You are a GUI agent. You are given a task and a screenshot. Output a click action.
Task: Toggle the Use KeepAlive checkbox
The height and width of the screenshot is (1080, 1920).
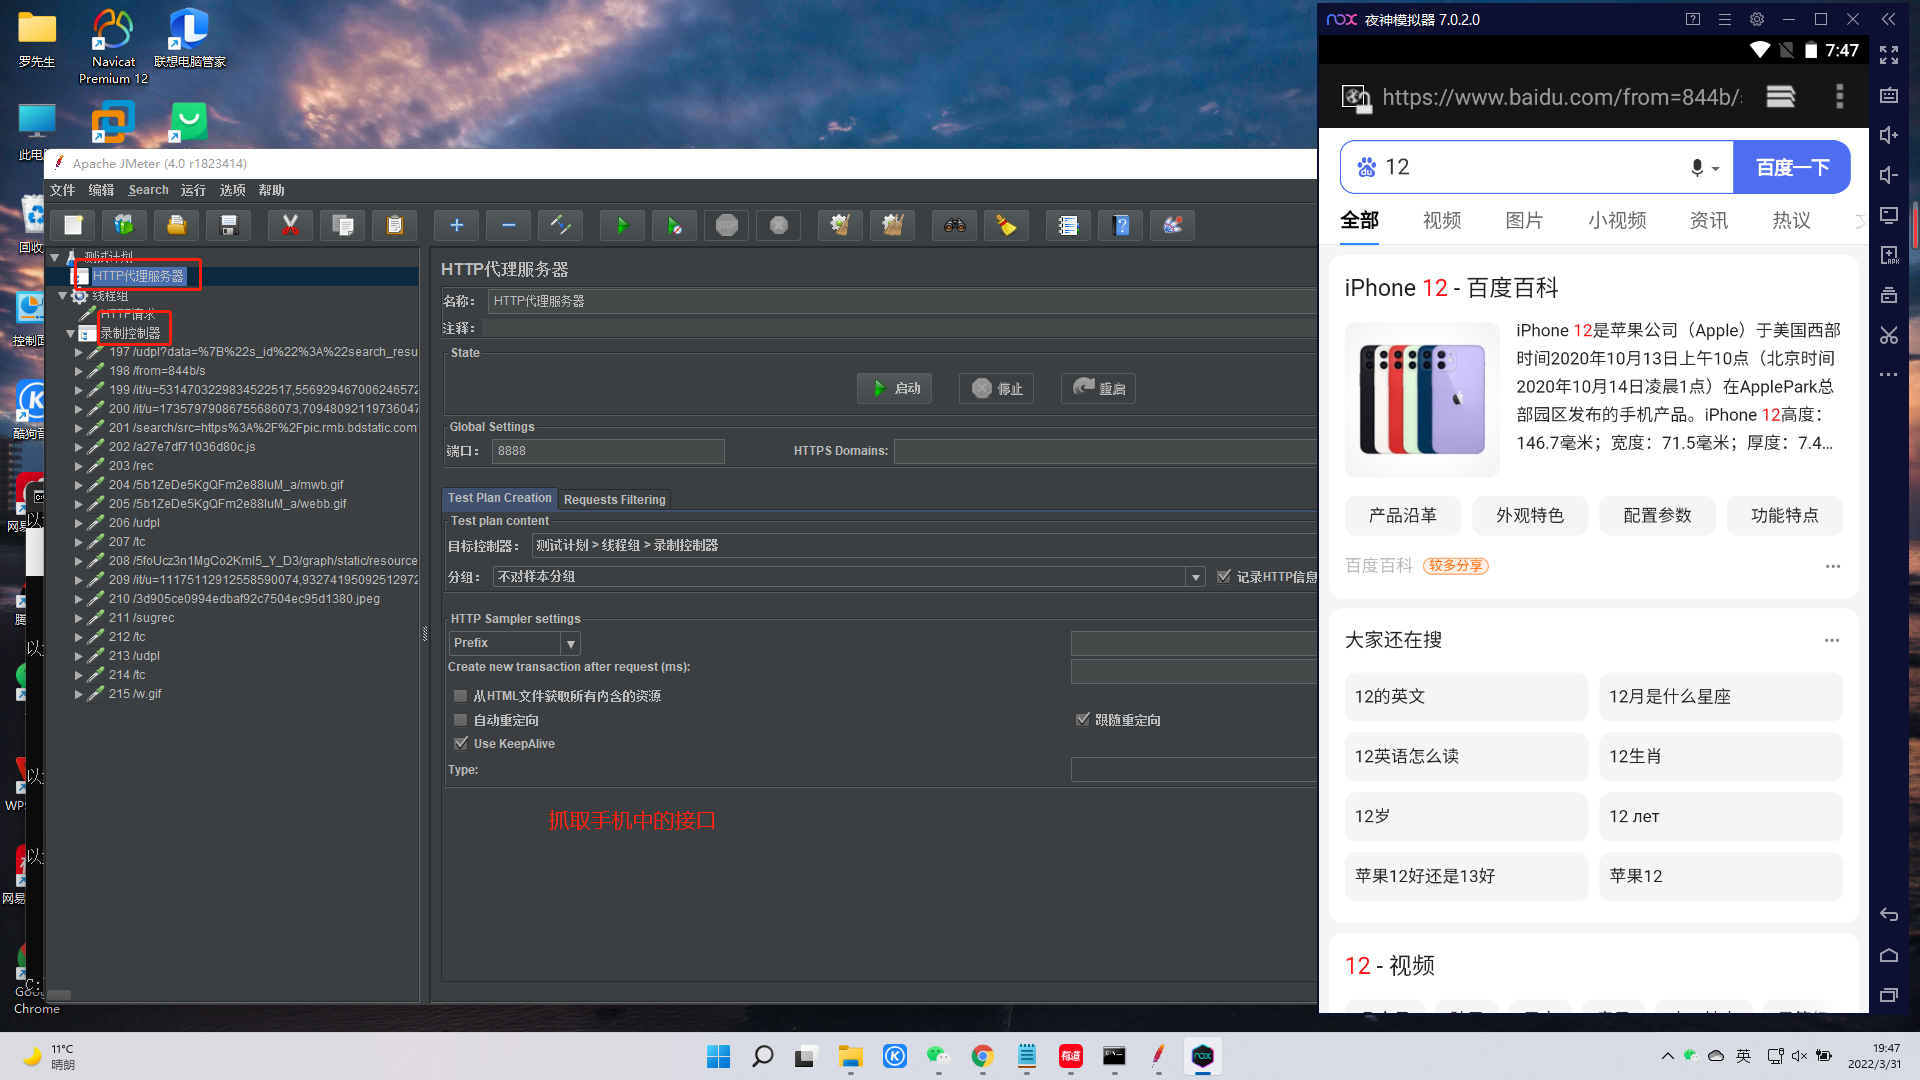tap(461, 744)
